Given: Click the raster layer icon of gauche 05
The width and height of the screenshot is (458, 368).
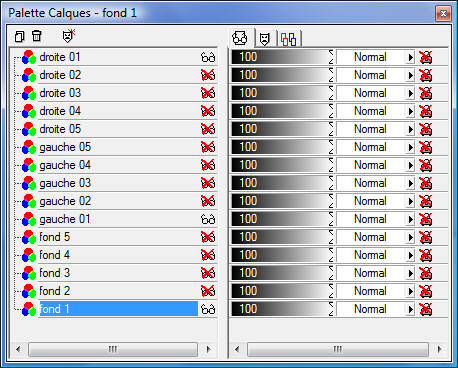Looking at the screenshot, I should (29, 147).
